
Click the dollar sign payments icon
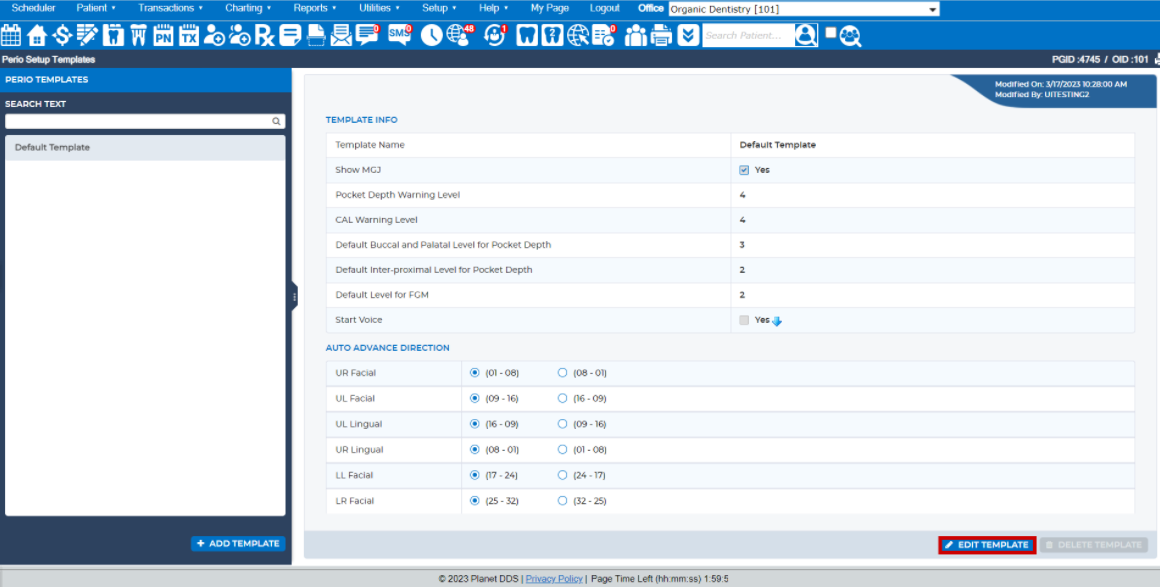(61, 35)
